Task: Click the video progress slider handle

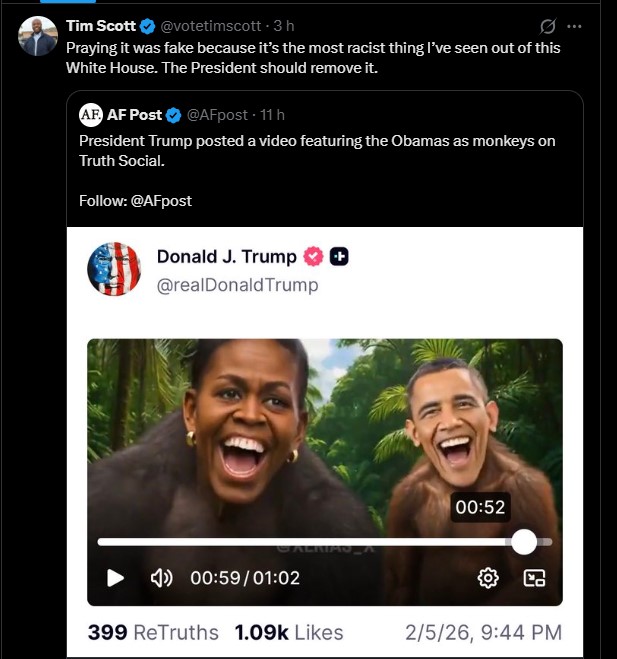Action: pos(524,542)
